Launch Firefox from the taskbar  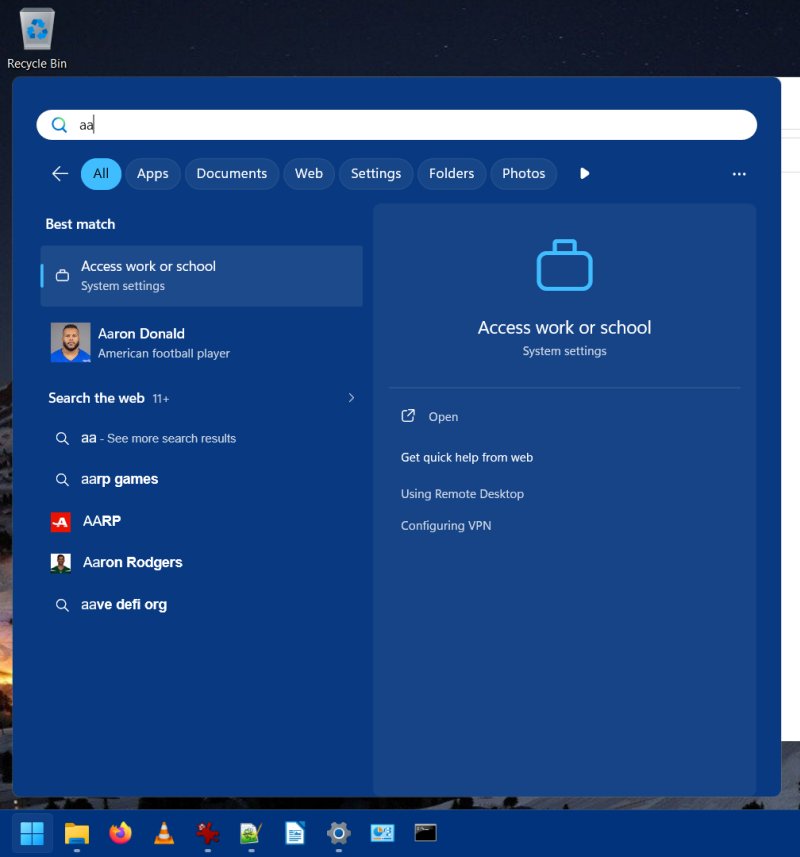(120, 833)
